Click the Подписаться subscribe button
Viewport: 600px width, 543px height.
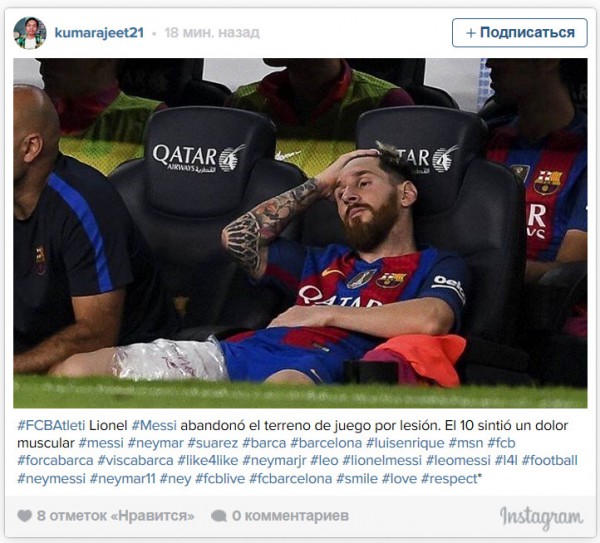[520, 33]
